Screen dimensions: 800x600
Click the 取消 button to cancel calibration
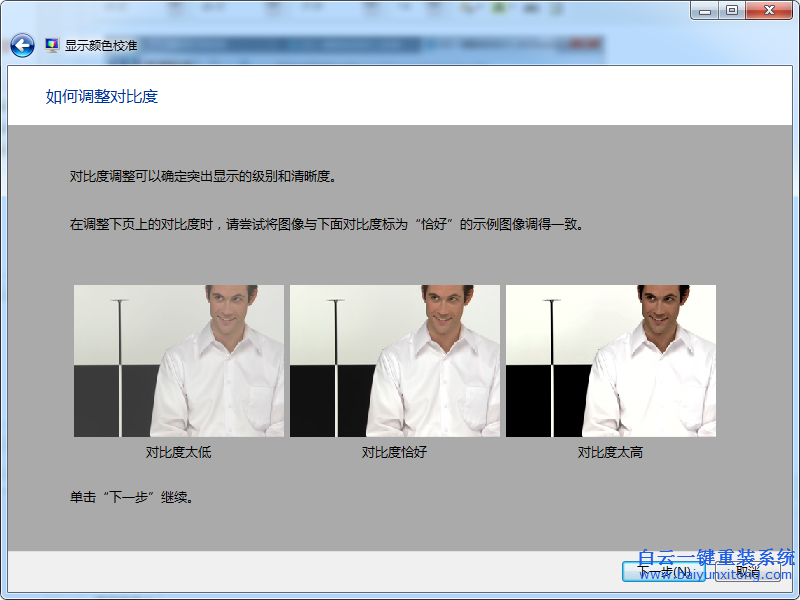click(747, 570)
